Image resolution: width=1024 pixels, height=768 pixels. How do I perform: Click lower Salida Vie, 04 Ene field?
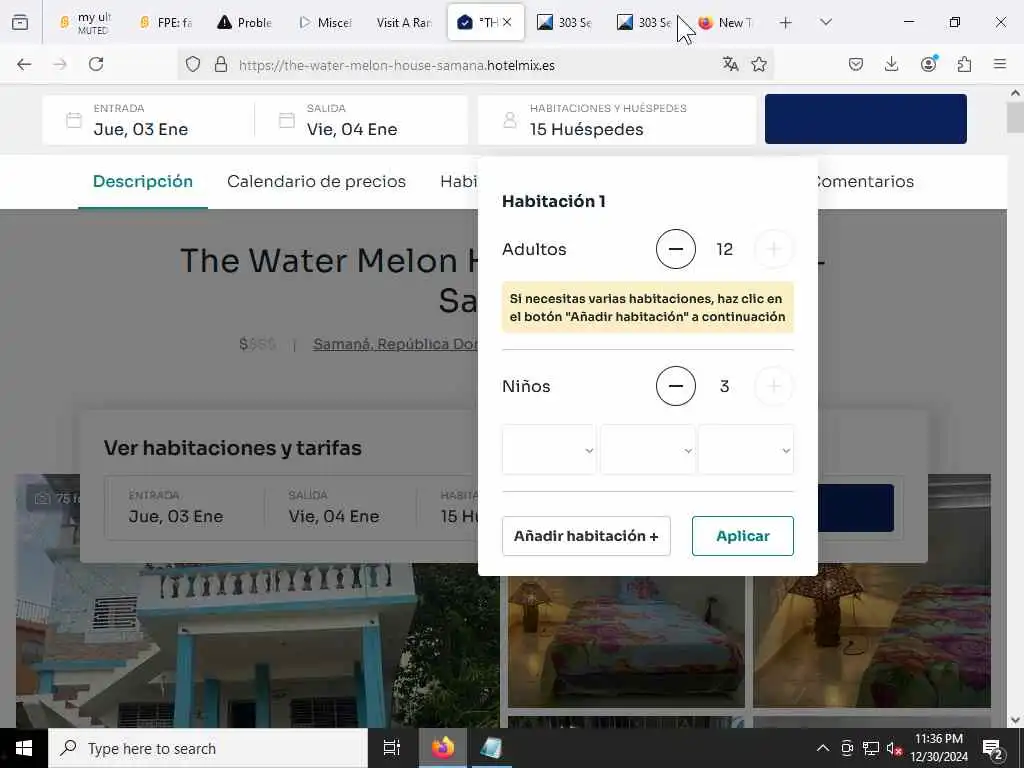pos(340,507)
